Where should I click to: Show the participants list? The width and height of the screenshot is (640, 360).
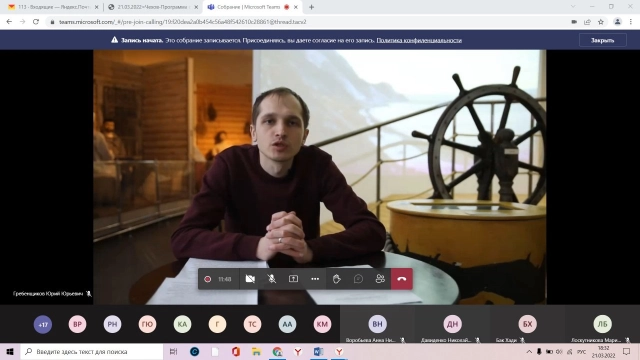(x=380, y=279)
